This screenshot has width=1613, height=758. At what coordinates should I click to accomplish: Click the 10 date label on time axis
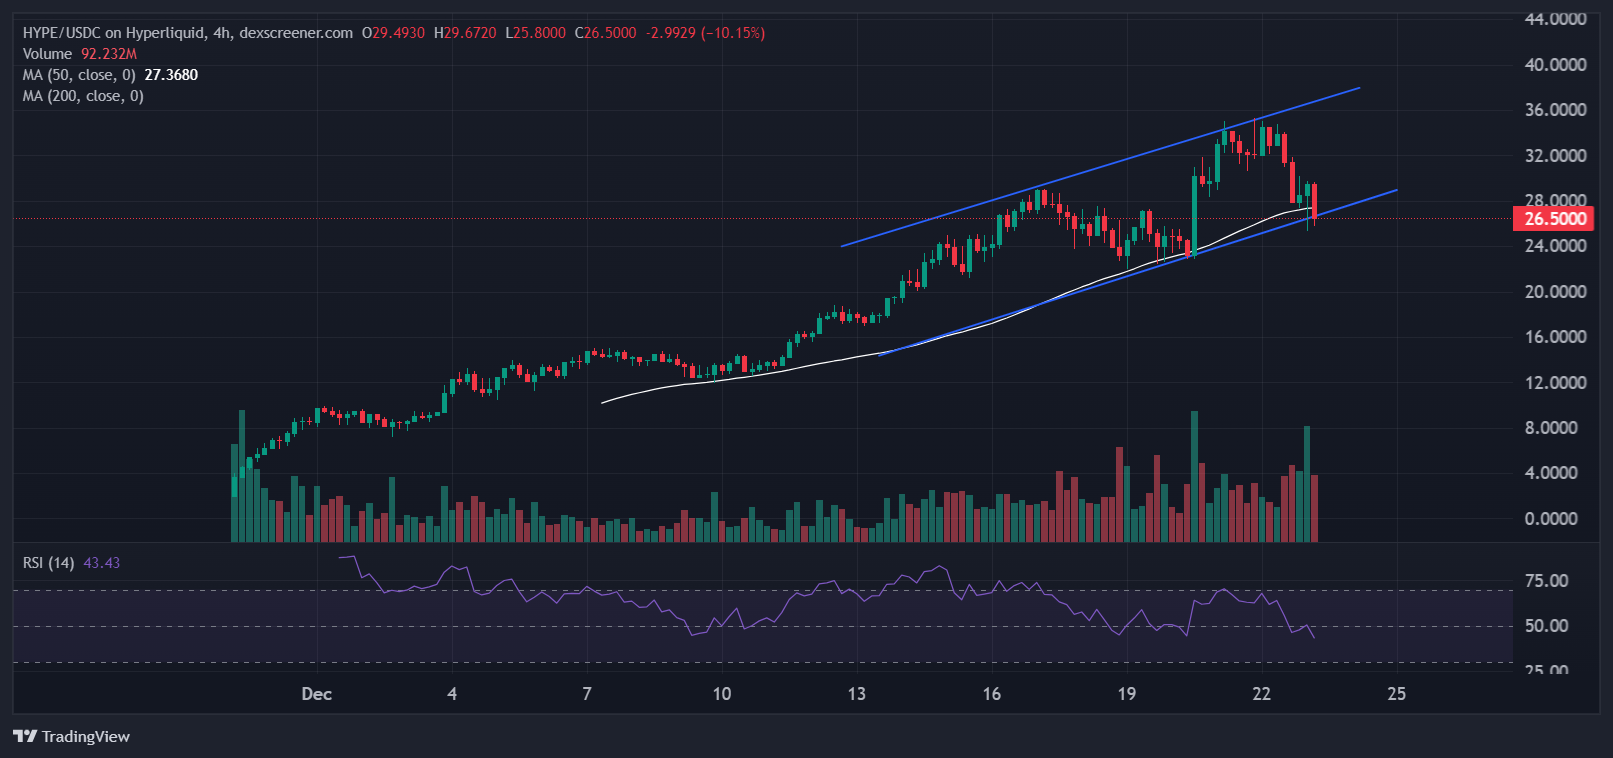click(722, 694)
